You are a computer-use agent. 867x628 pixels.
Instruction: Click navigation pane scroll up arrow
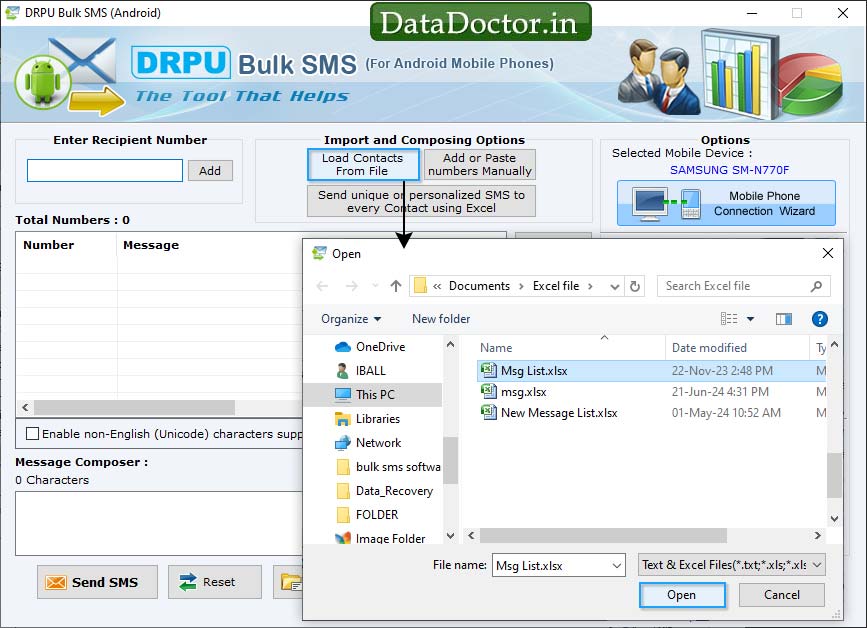[450, 344]
